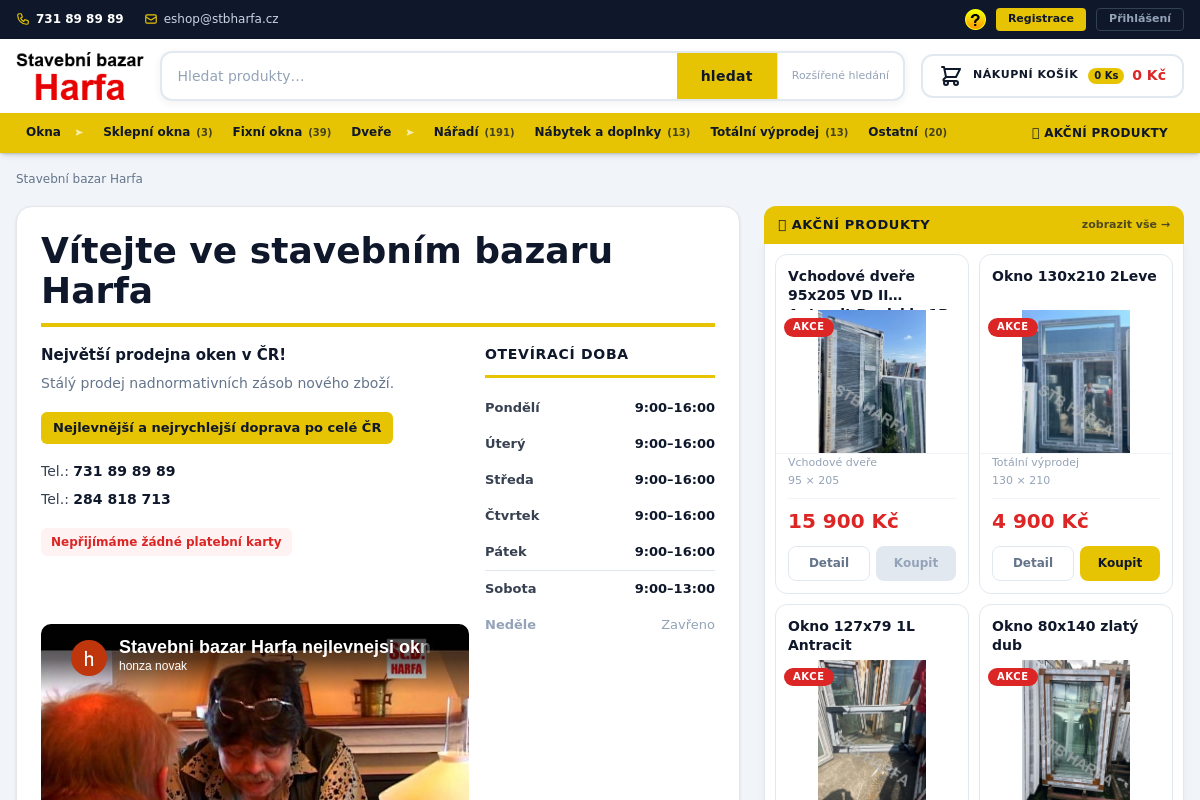Open the Totální výprodej category
This screenshot has width=1200, height=800.
(x=779, y=132)
